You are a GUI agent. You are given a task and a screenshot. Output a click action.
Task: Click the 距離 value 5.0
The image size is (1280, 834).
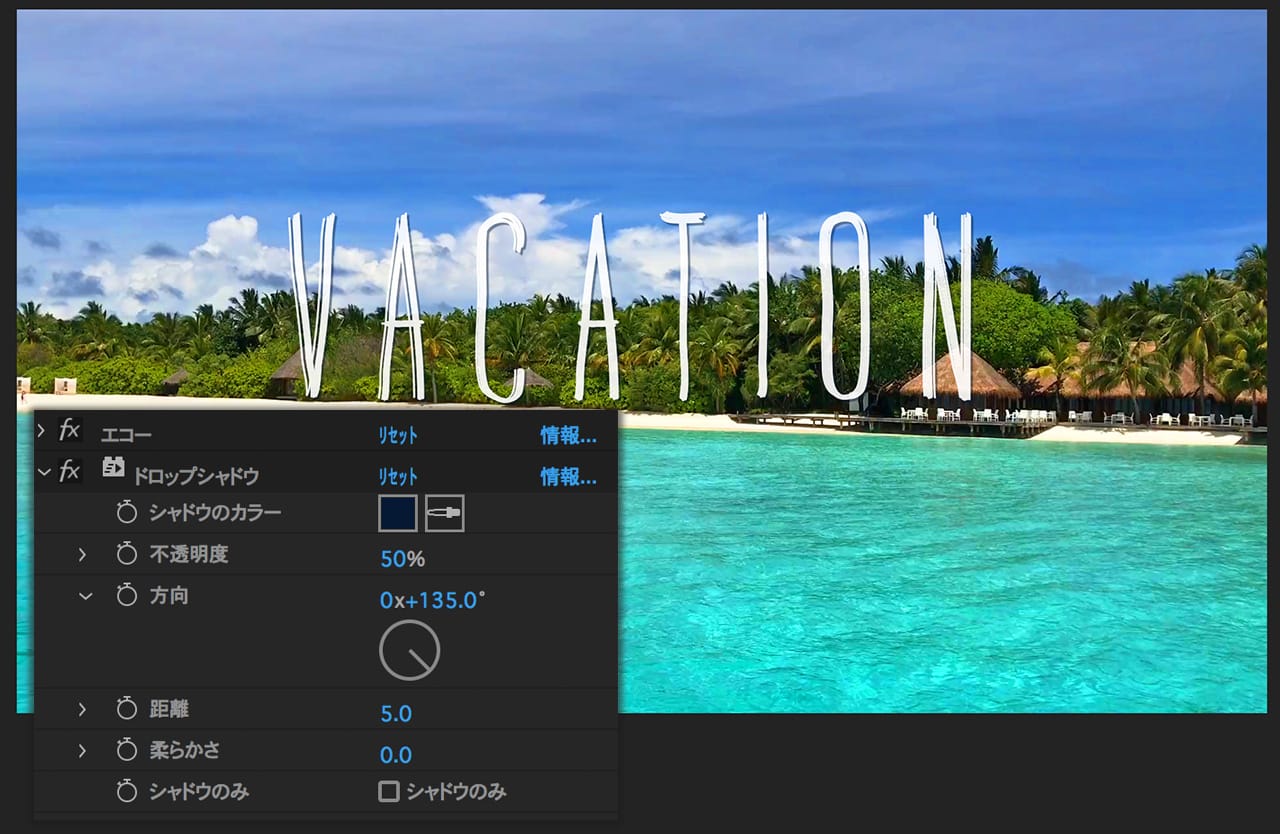point(396,714)
